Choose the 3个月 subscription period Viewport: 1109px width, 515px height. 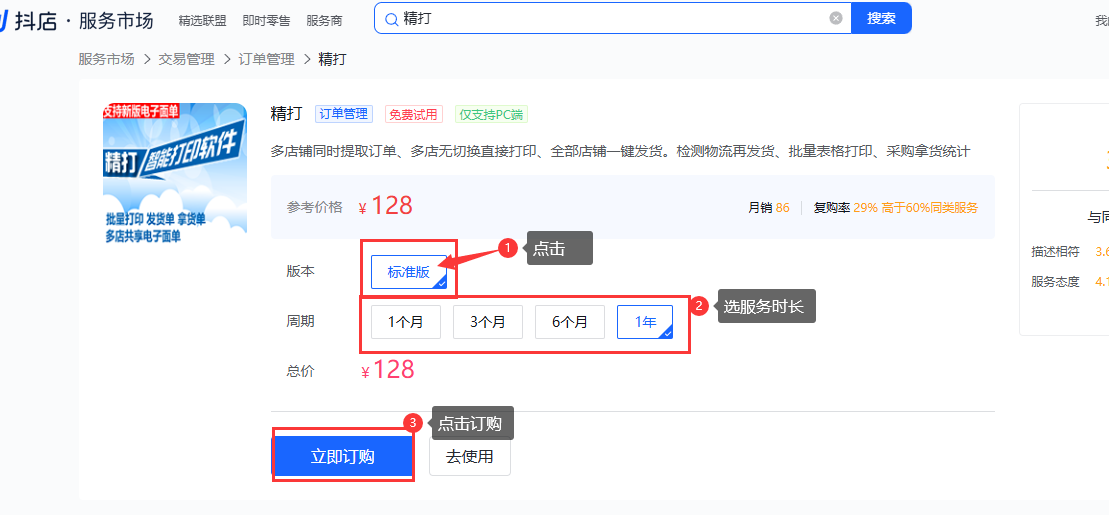[x=488, y=322]
